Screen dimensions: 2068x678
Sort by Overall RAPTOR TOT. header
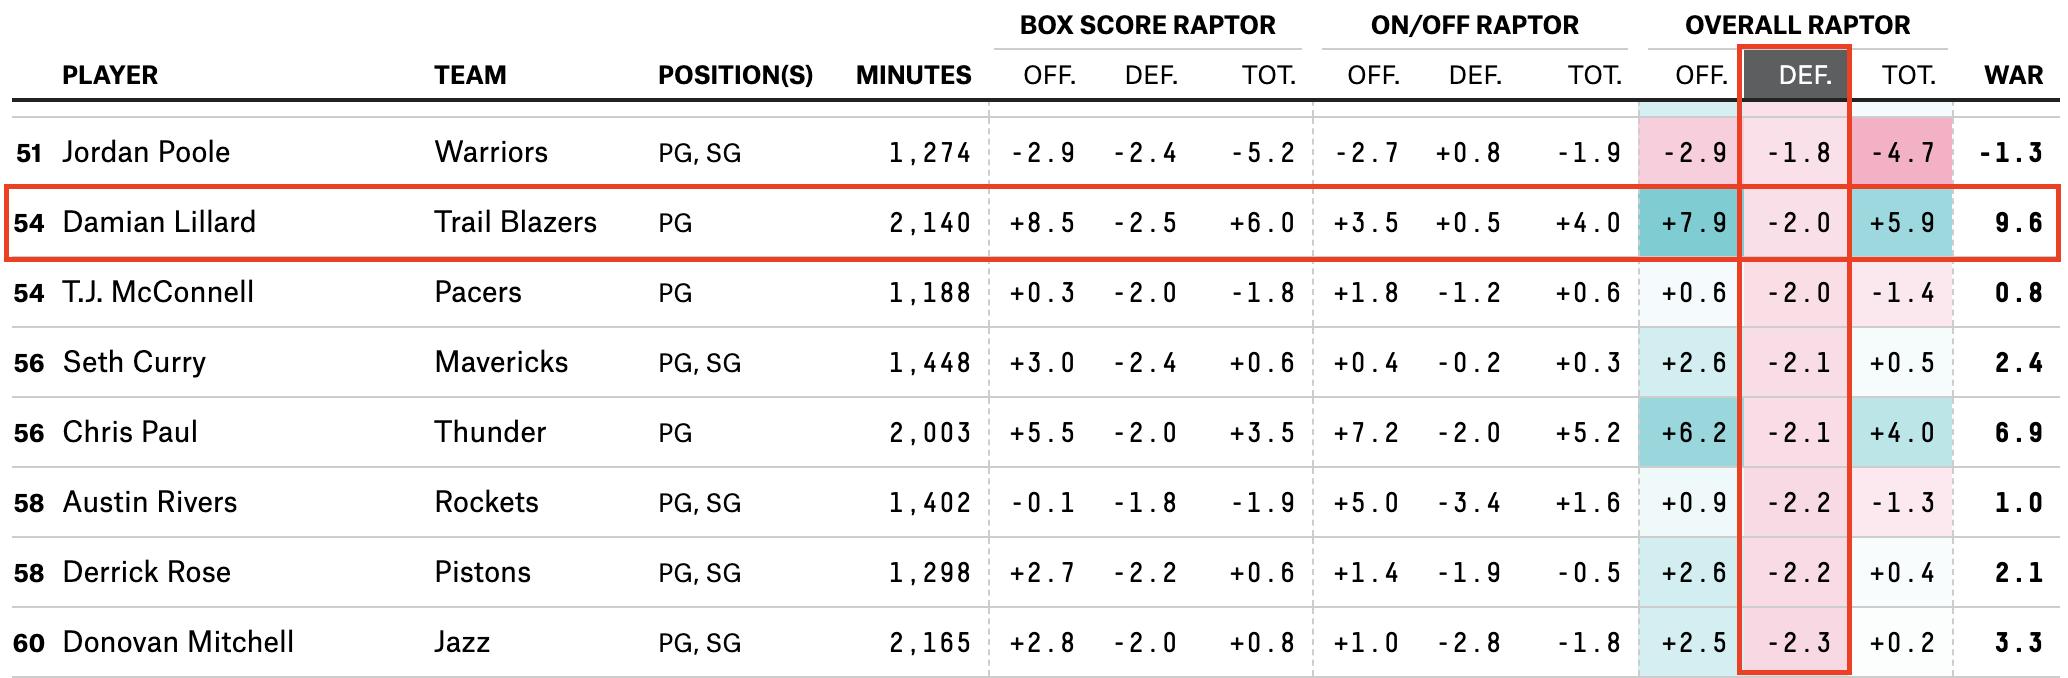[1908, 76]
